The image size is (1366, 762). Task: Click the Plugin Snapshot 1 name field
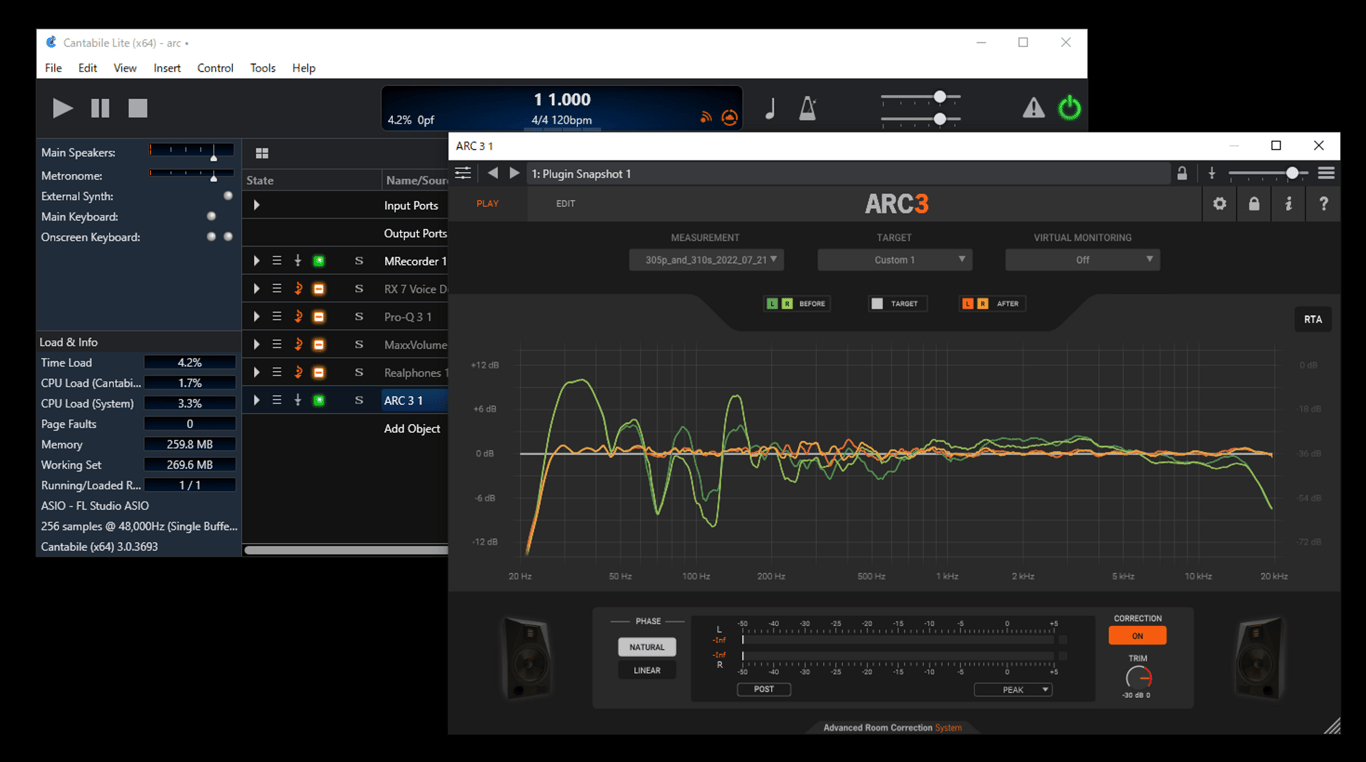point(848,174)
